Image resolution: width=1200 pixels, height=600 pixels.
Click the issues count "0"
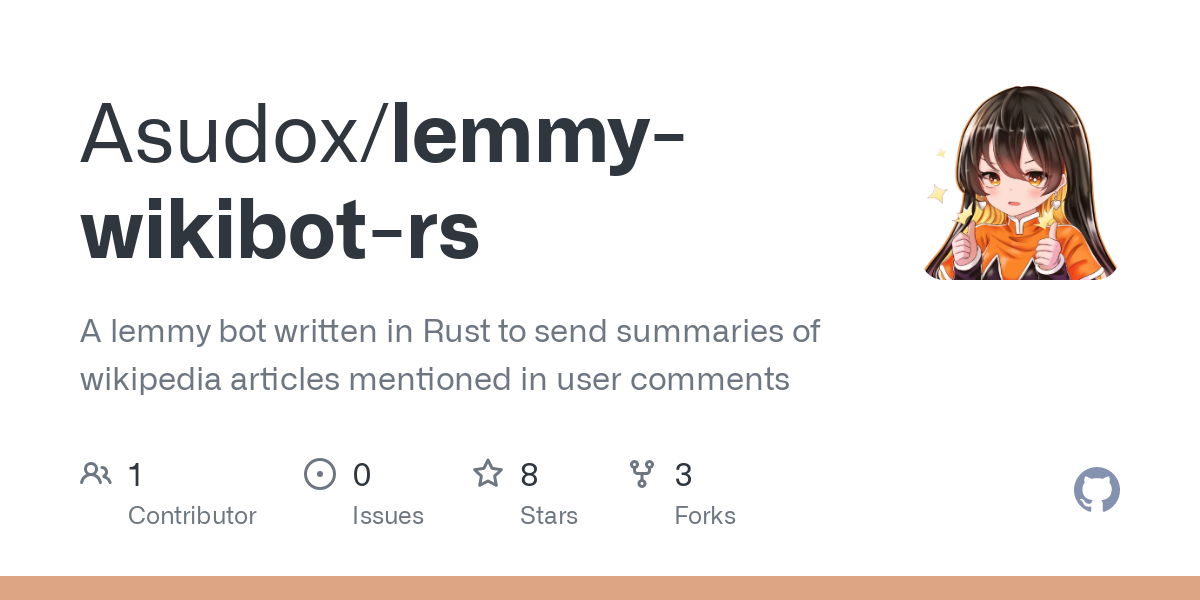[362, 475]
